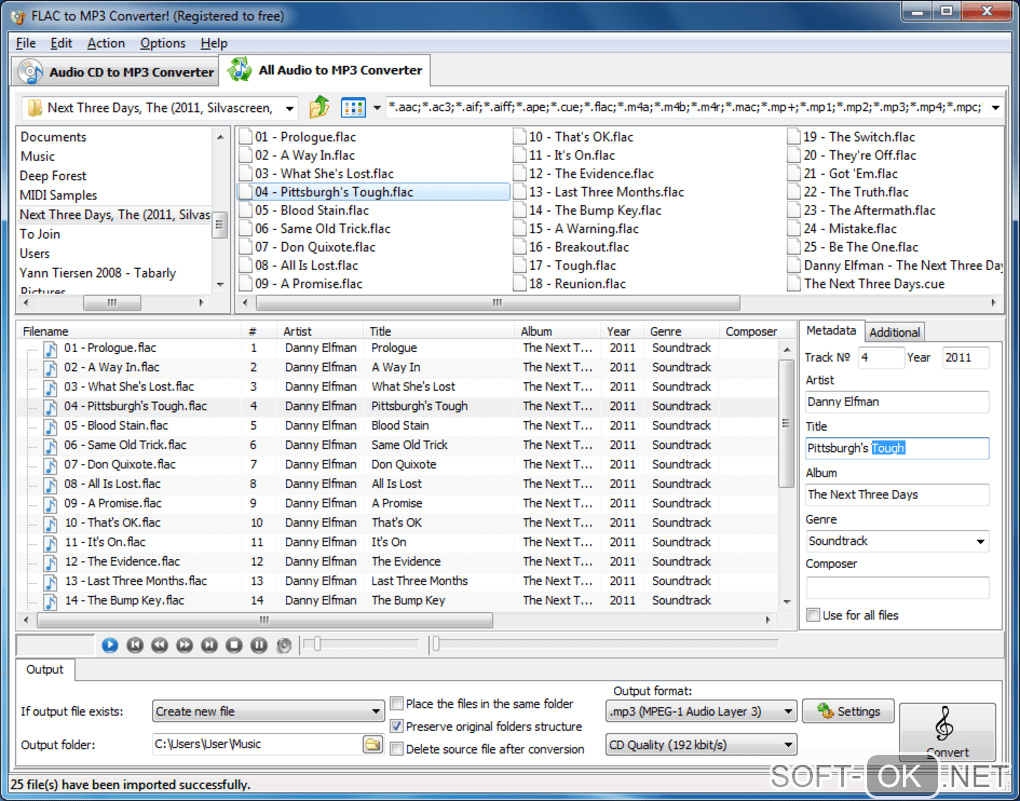Switch to Audio CD to MP3 Converter tab
1020x801 pixels.
[x=115, y=72]
